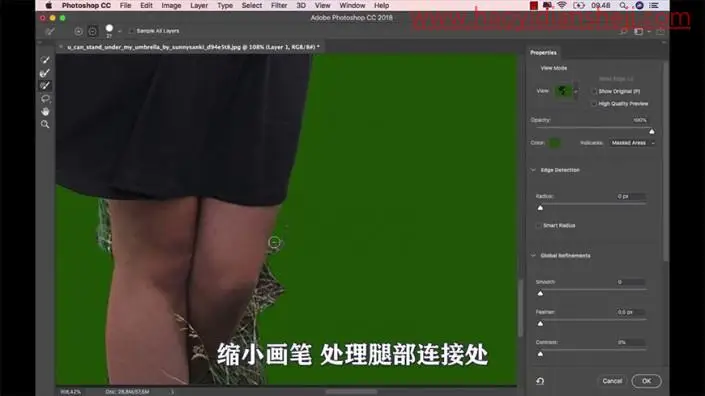Click the View mode thumbnail
705x396 pixels.
click(x=563, y=91)
